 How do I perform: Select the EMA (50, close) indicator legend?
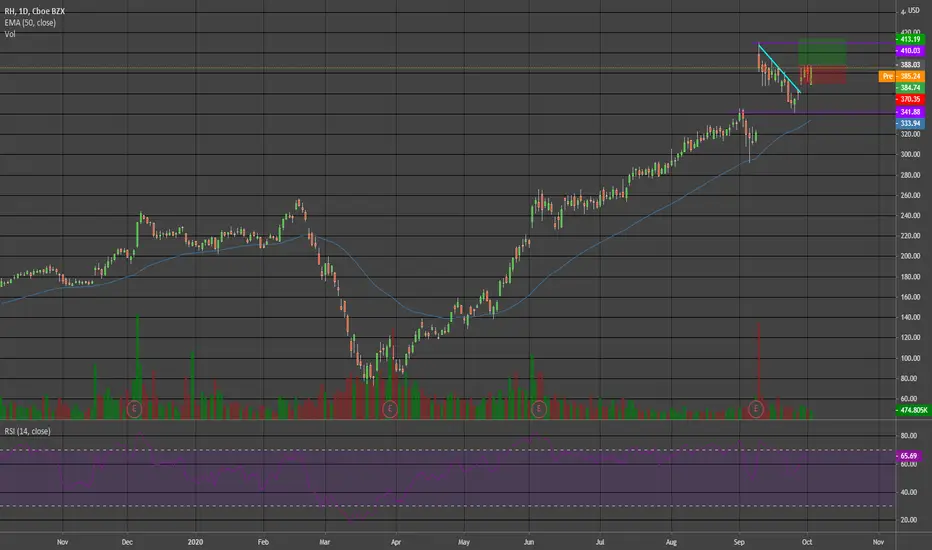30,23
